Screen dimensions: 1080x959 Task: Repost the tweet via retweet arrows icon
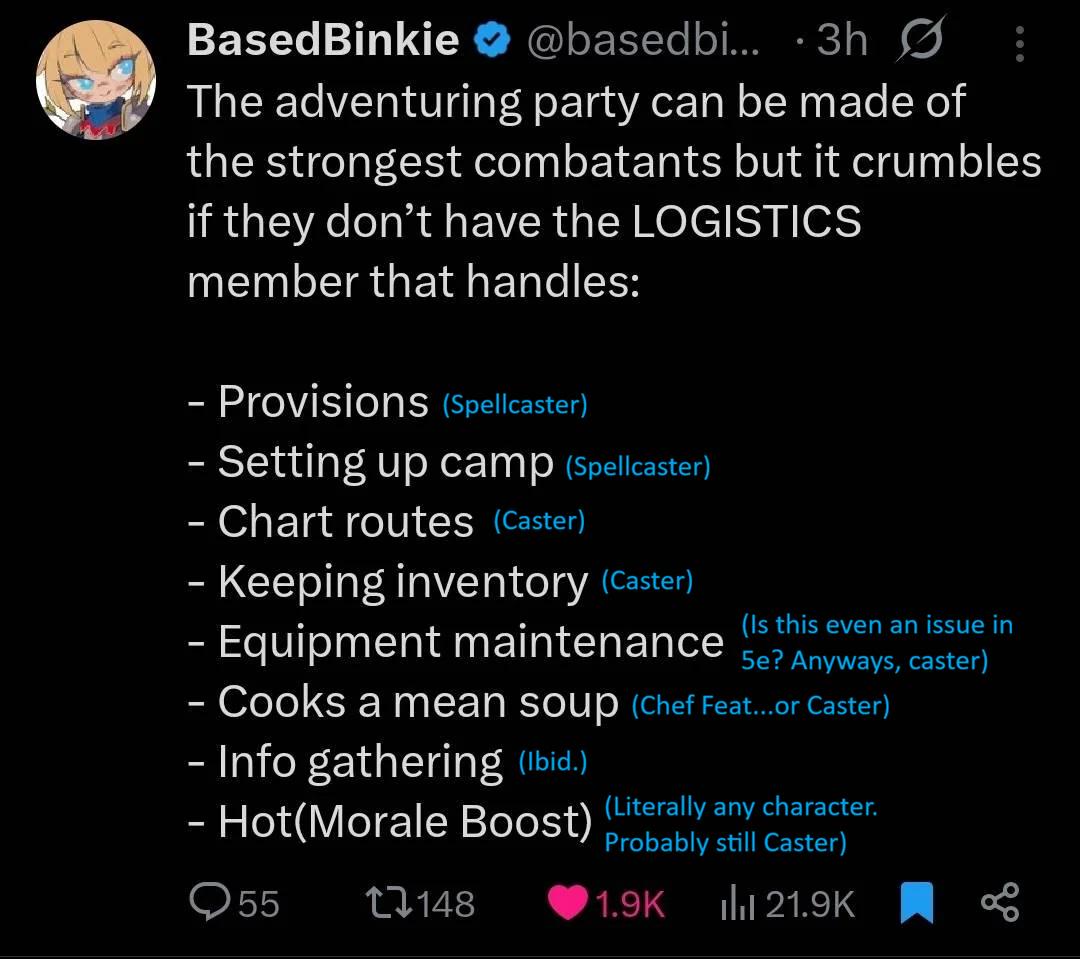coord(390,903)
